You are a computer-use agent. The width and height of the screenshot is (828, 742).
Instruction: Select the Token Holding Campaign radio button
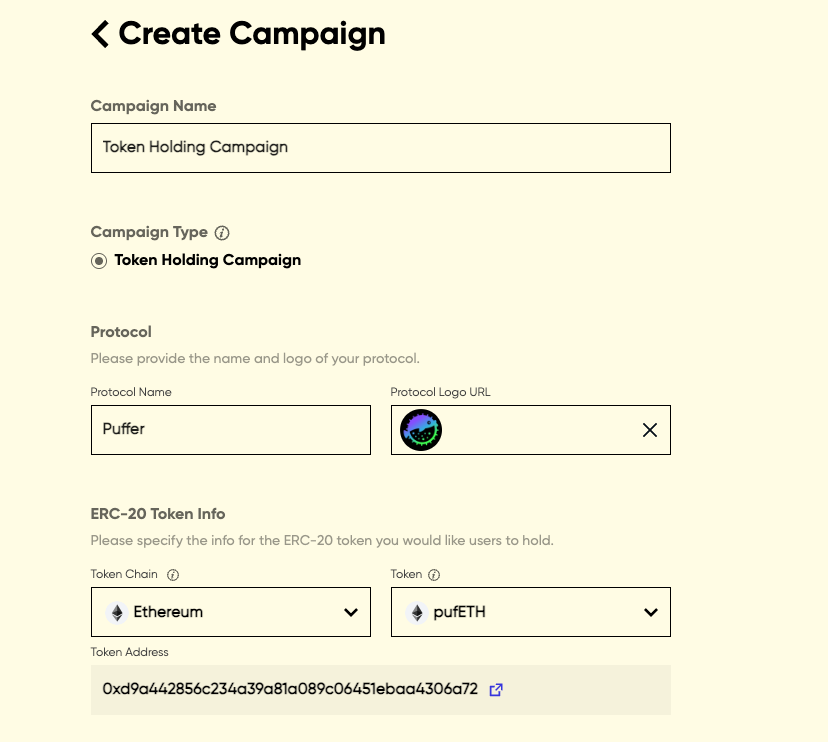point(99,261)
